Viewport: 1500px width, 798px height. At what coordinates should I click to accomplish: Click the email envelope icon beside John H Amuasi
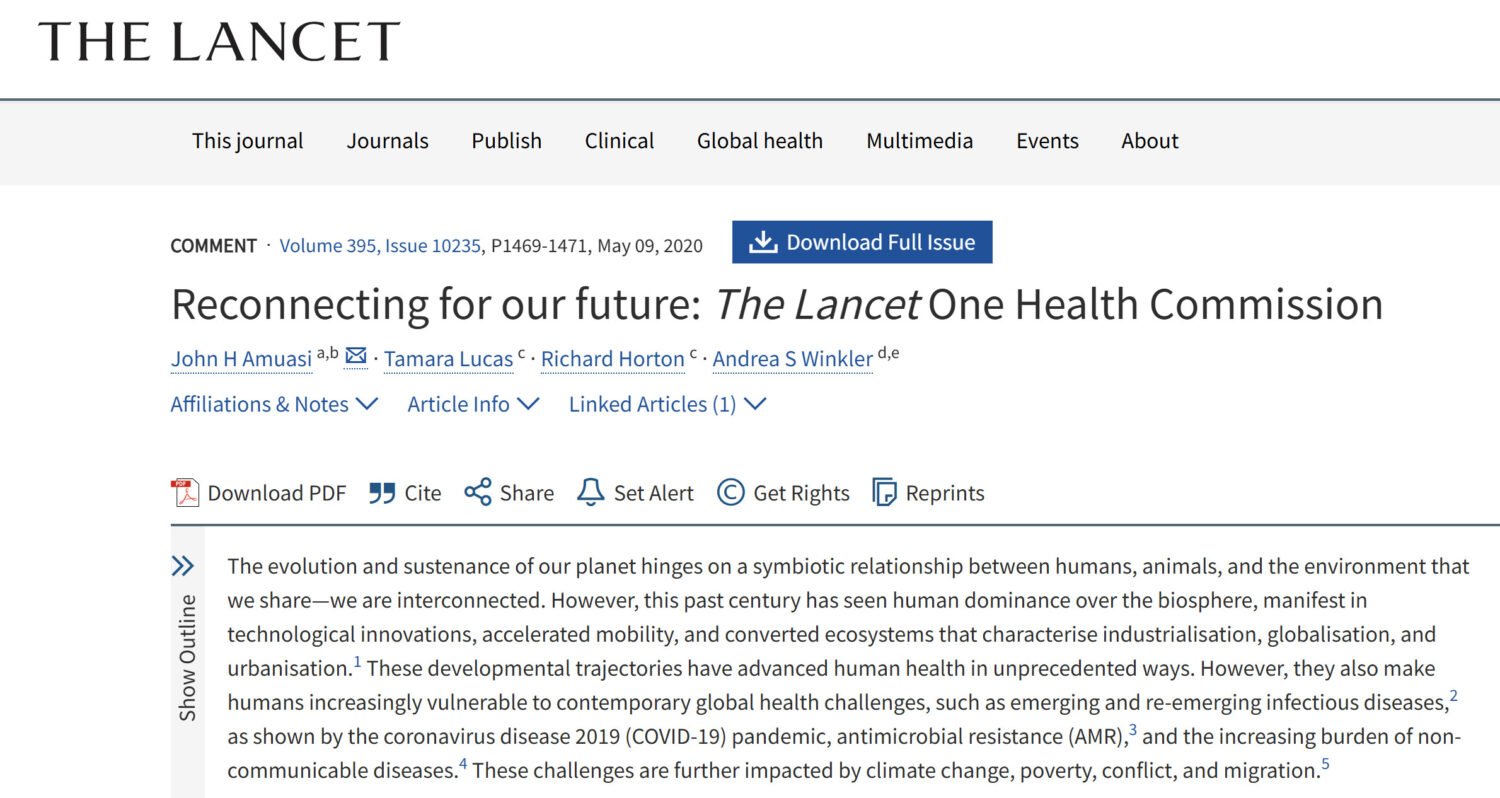(355, 357)
